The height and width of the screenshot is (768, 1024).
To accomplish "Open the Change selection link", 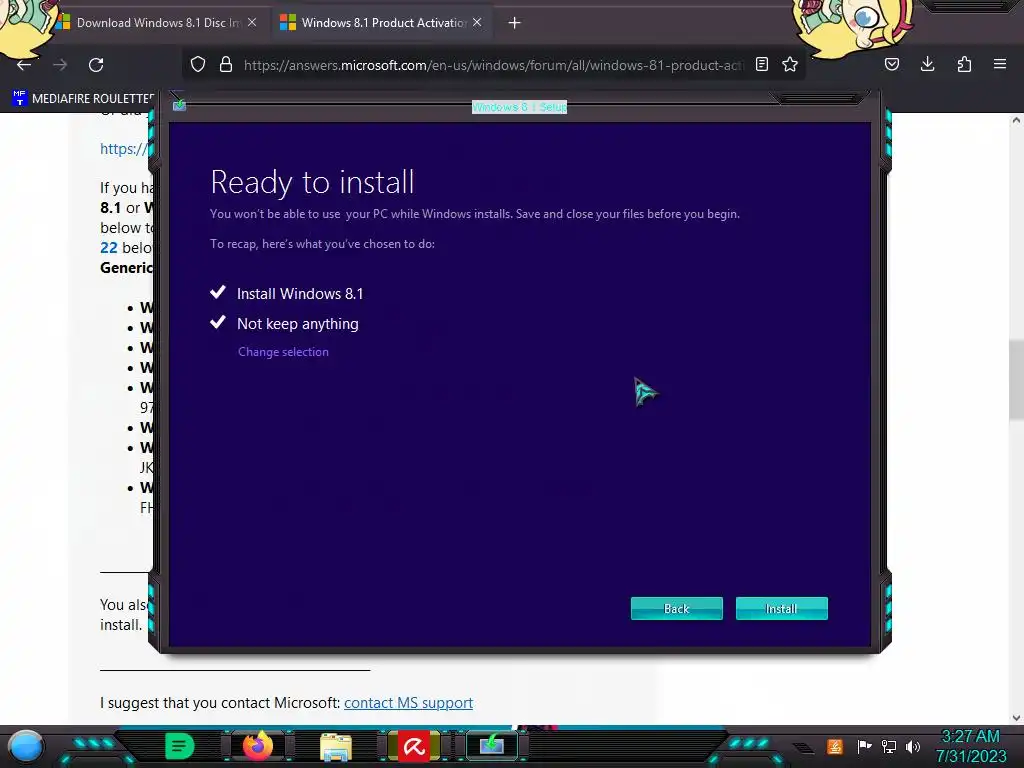I will [283, 352].
